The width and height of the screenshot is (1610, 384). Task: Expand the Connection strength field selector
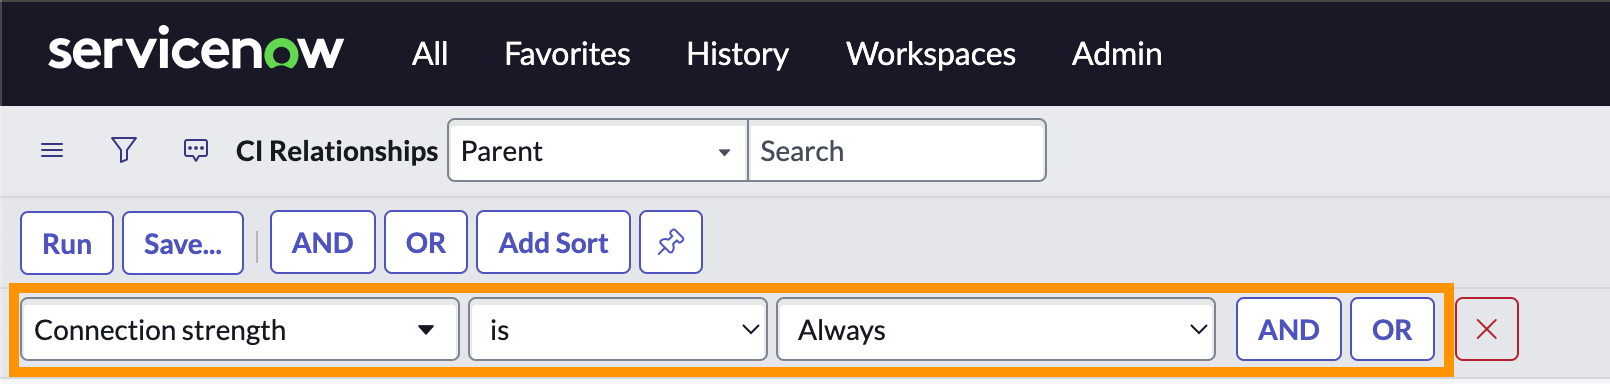click(240, 329)
